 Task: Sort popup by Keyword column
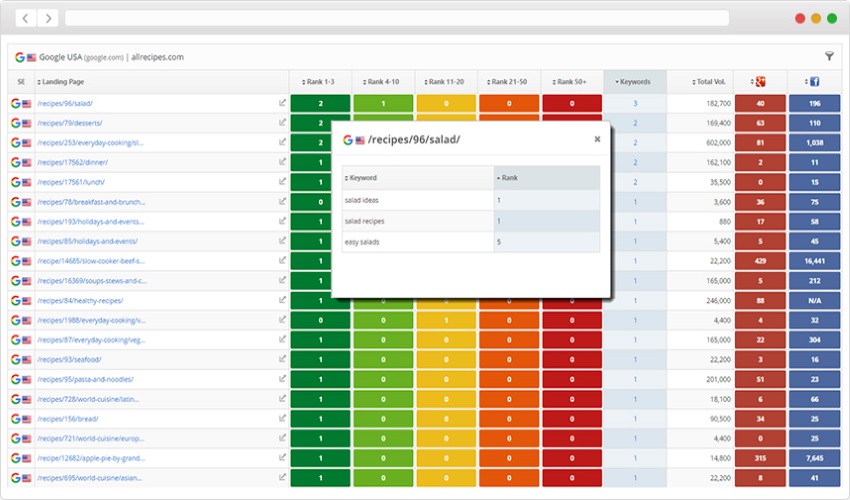click(362, 177)
